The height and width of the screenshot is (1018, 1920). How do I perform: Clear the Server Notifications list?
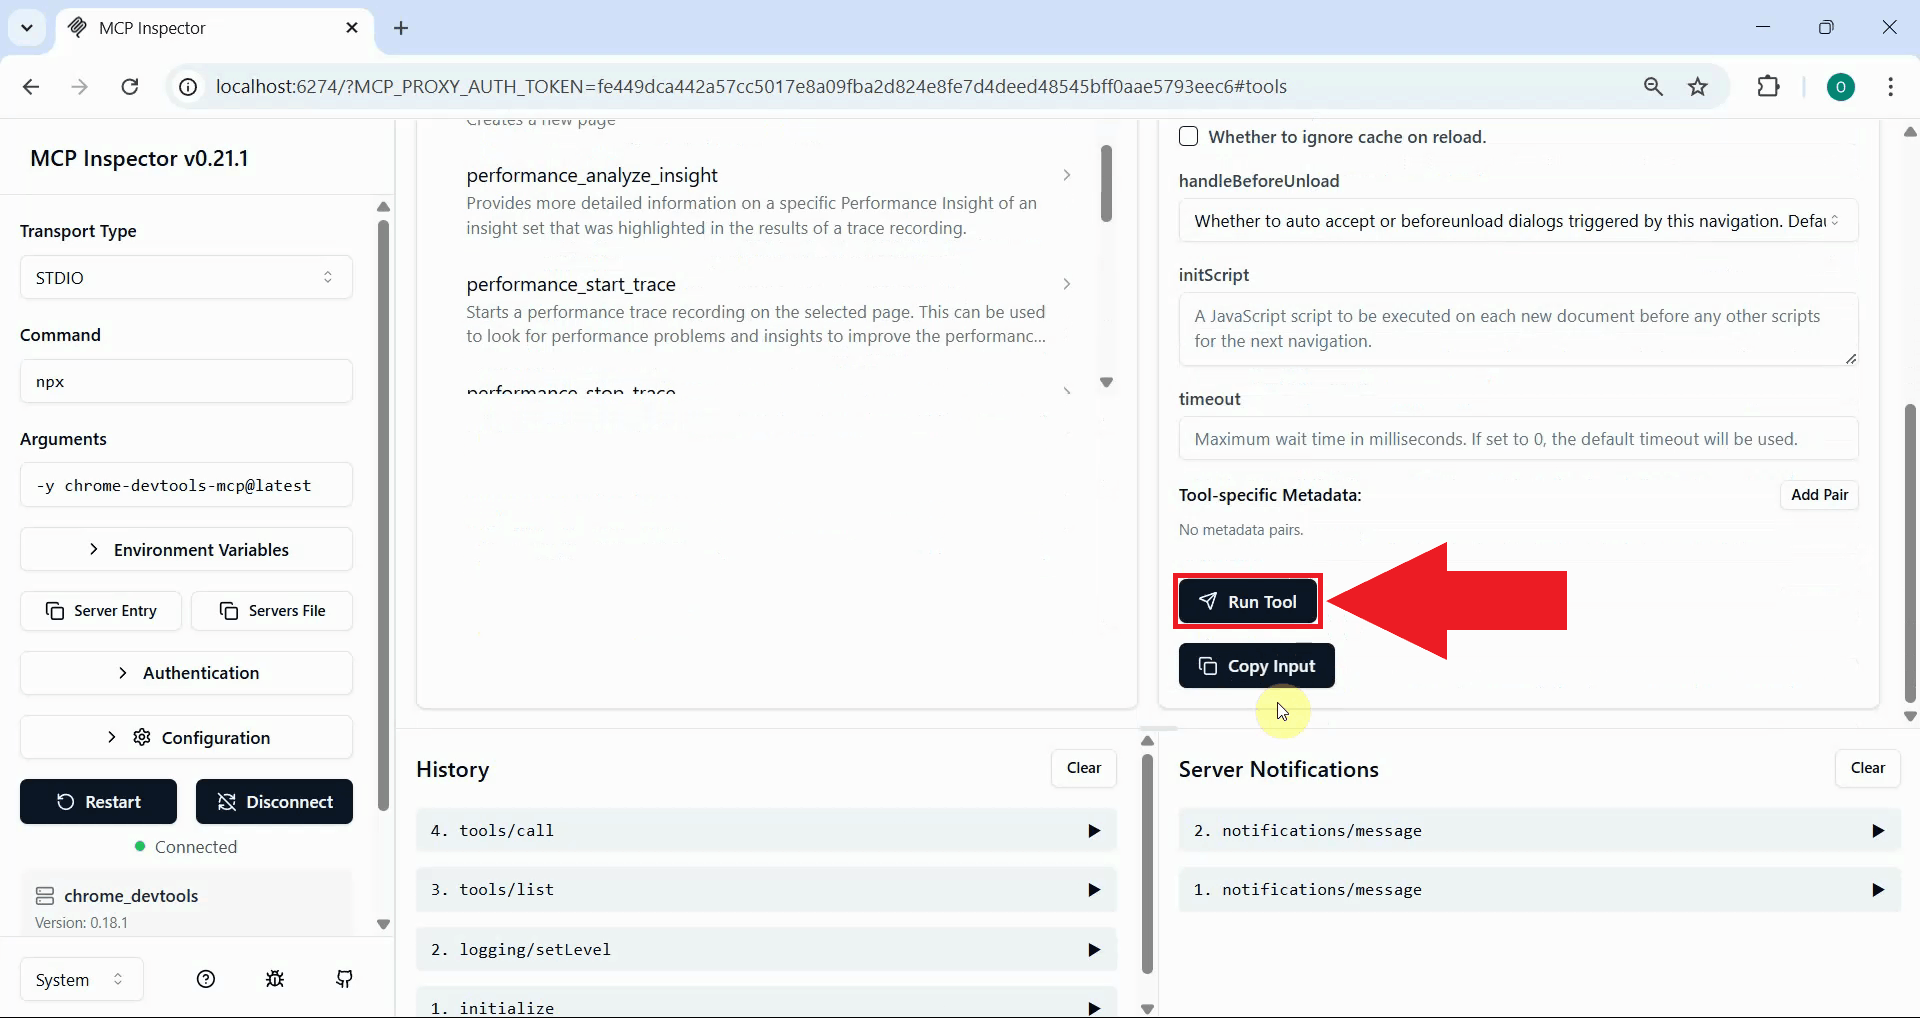click(1867, 769)
